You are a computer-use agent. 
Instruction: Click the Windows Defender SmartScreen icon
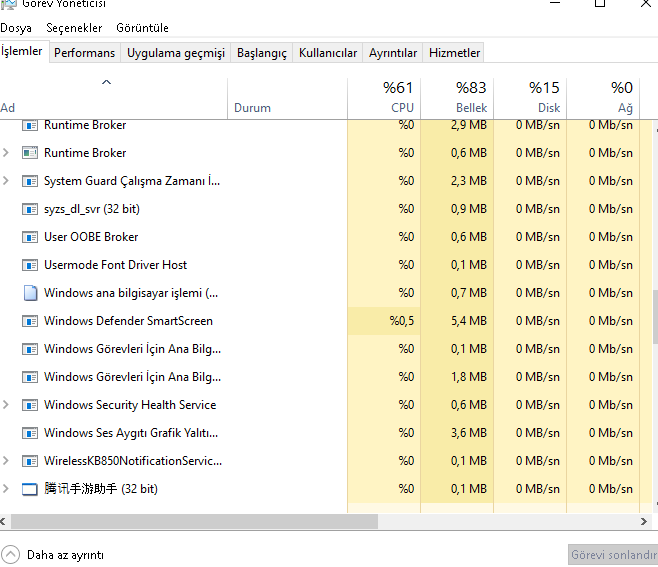pos(30,321)
